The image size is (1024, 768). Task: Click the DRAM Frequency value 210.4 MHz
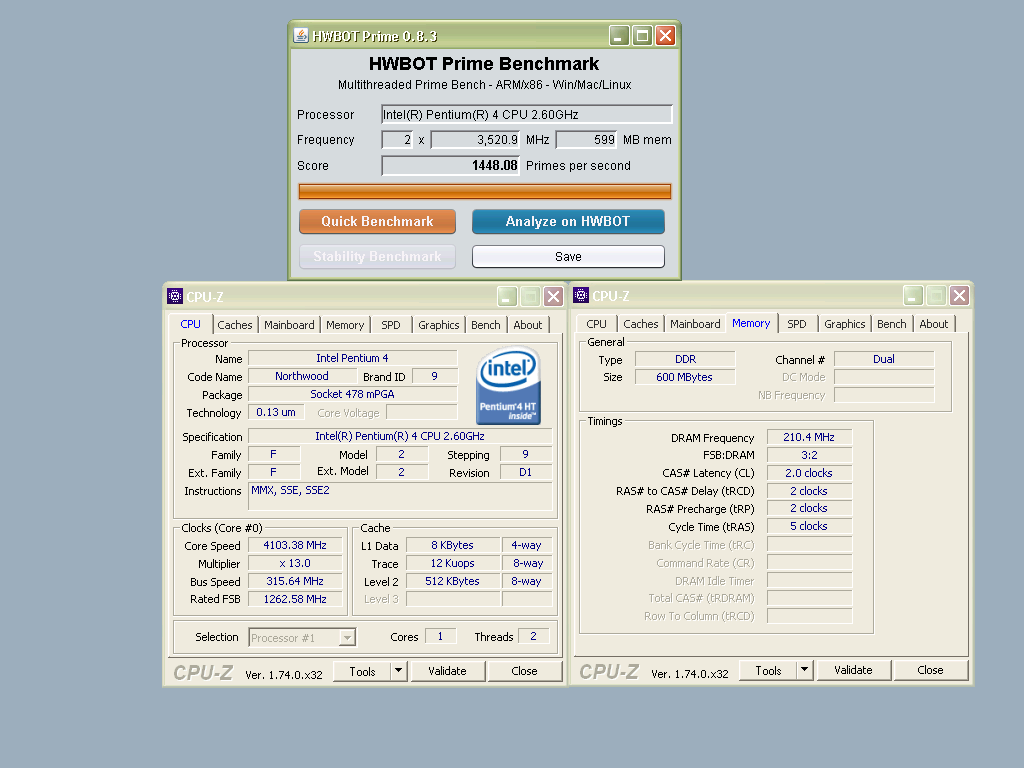[809, 438]
